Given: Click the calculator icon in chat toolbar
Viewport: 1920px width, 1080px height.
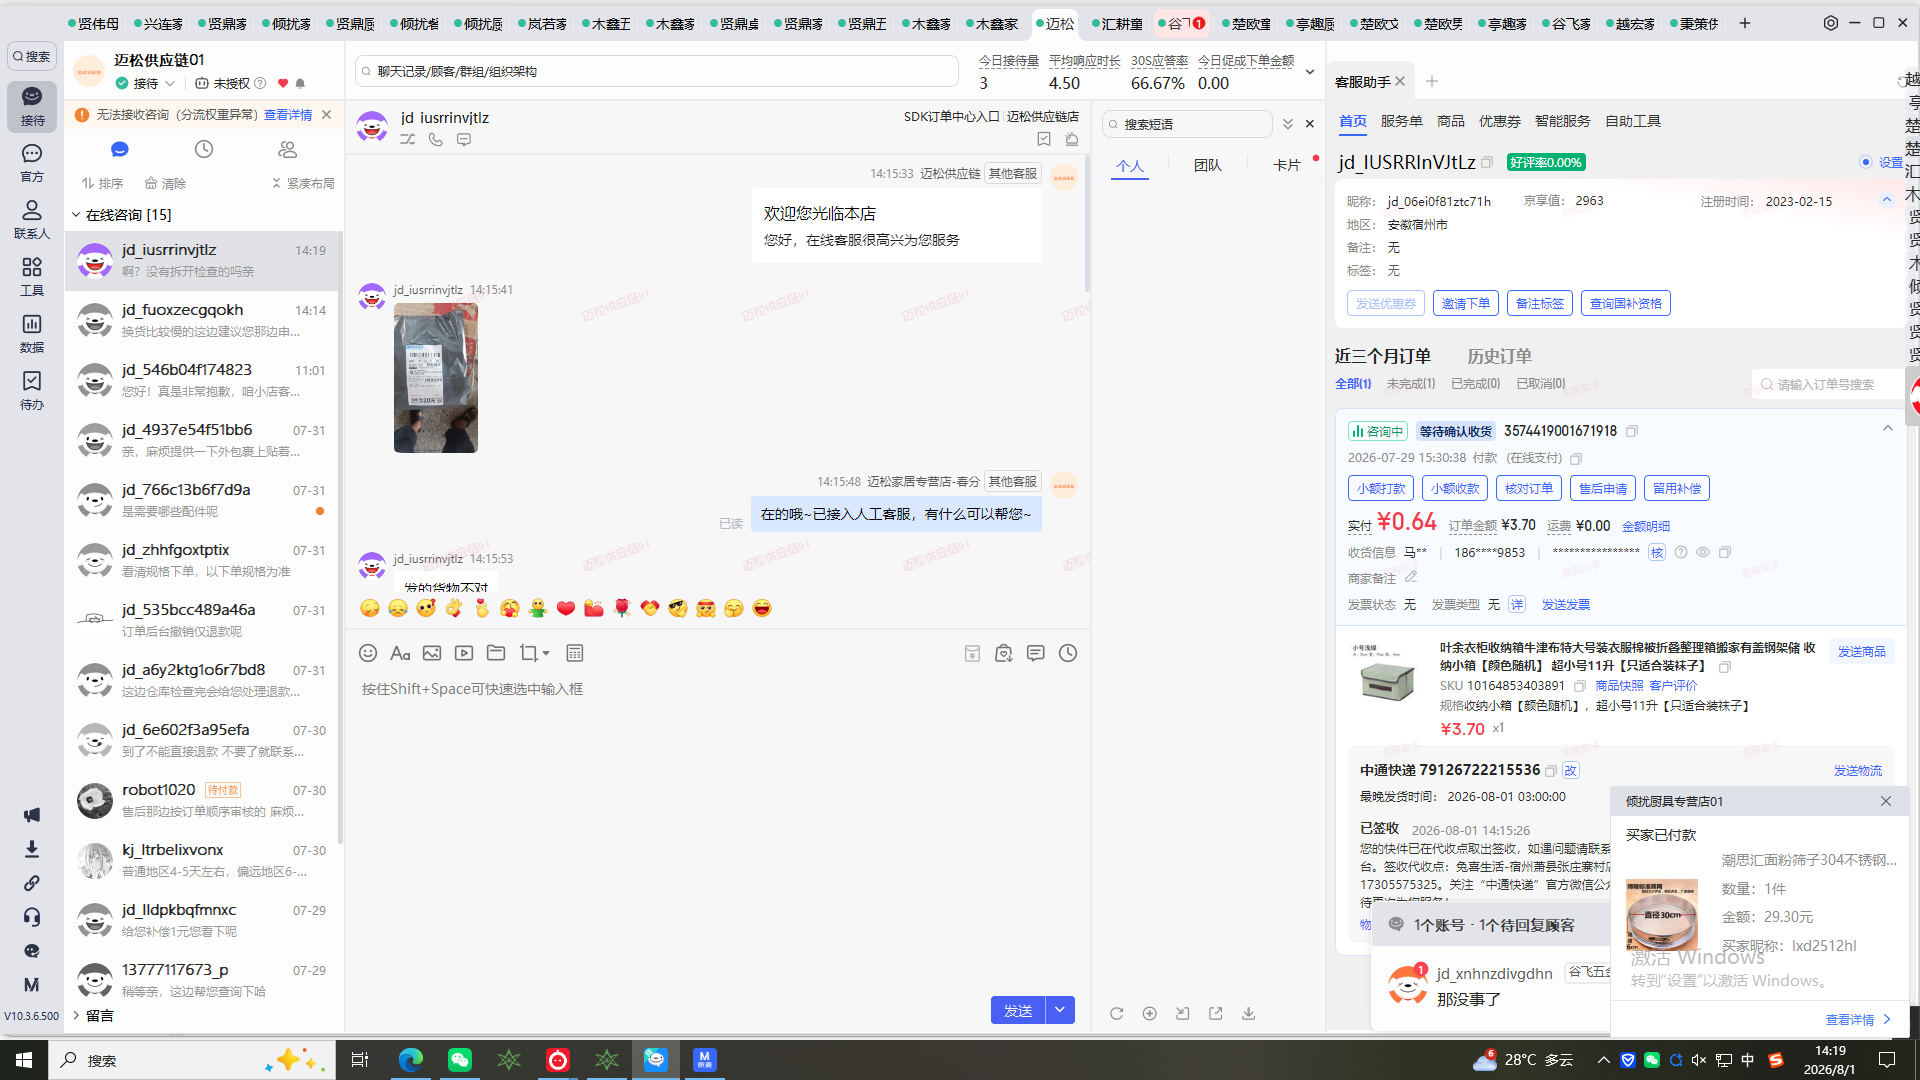Looking at the screenshot, I should pos(575,653).
